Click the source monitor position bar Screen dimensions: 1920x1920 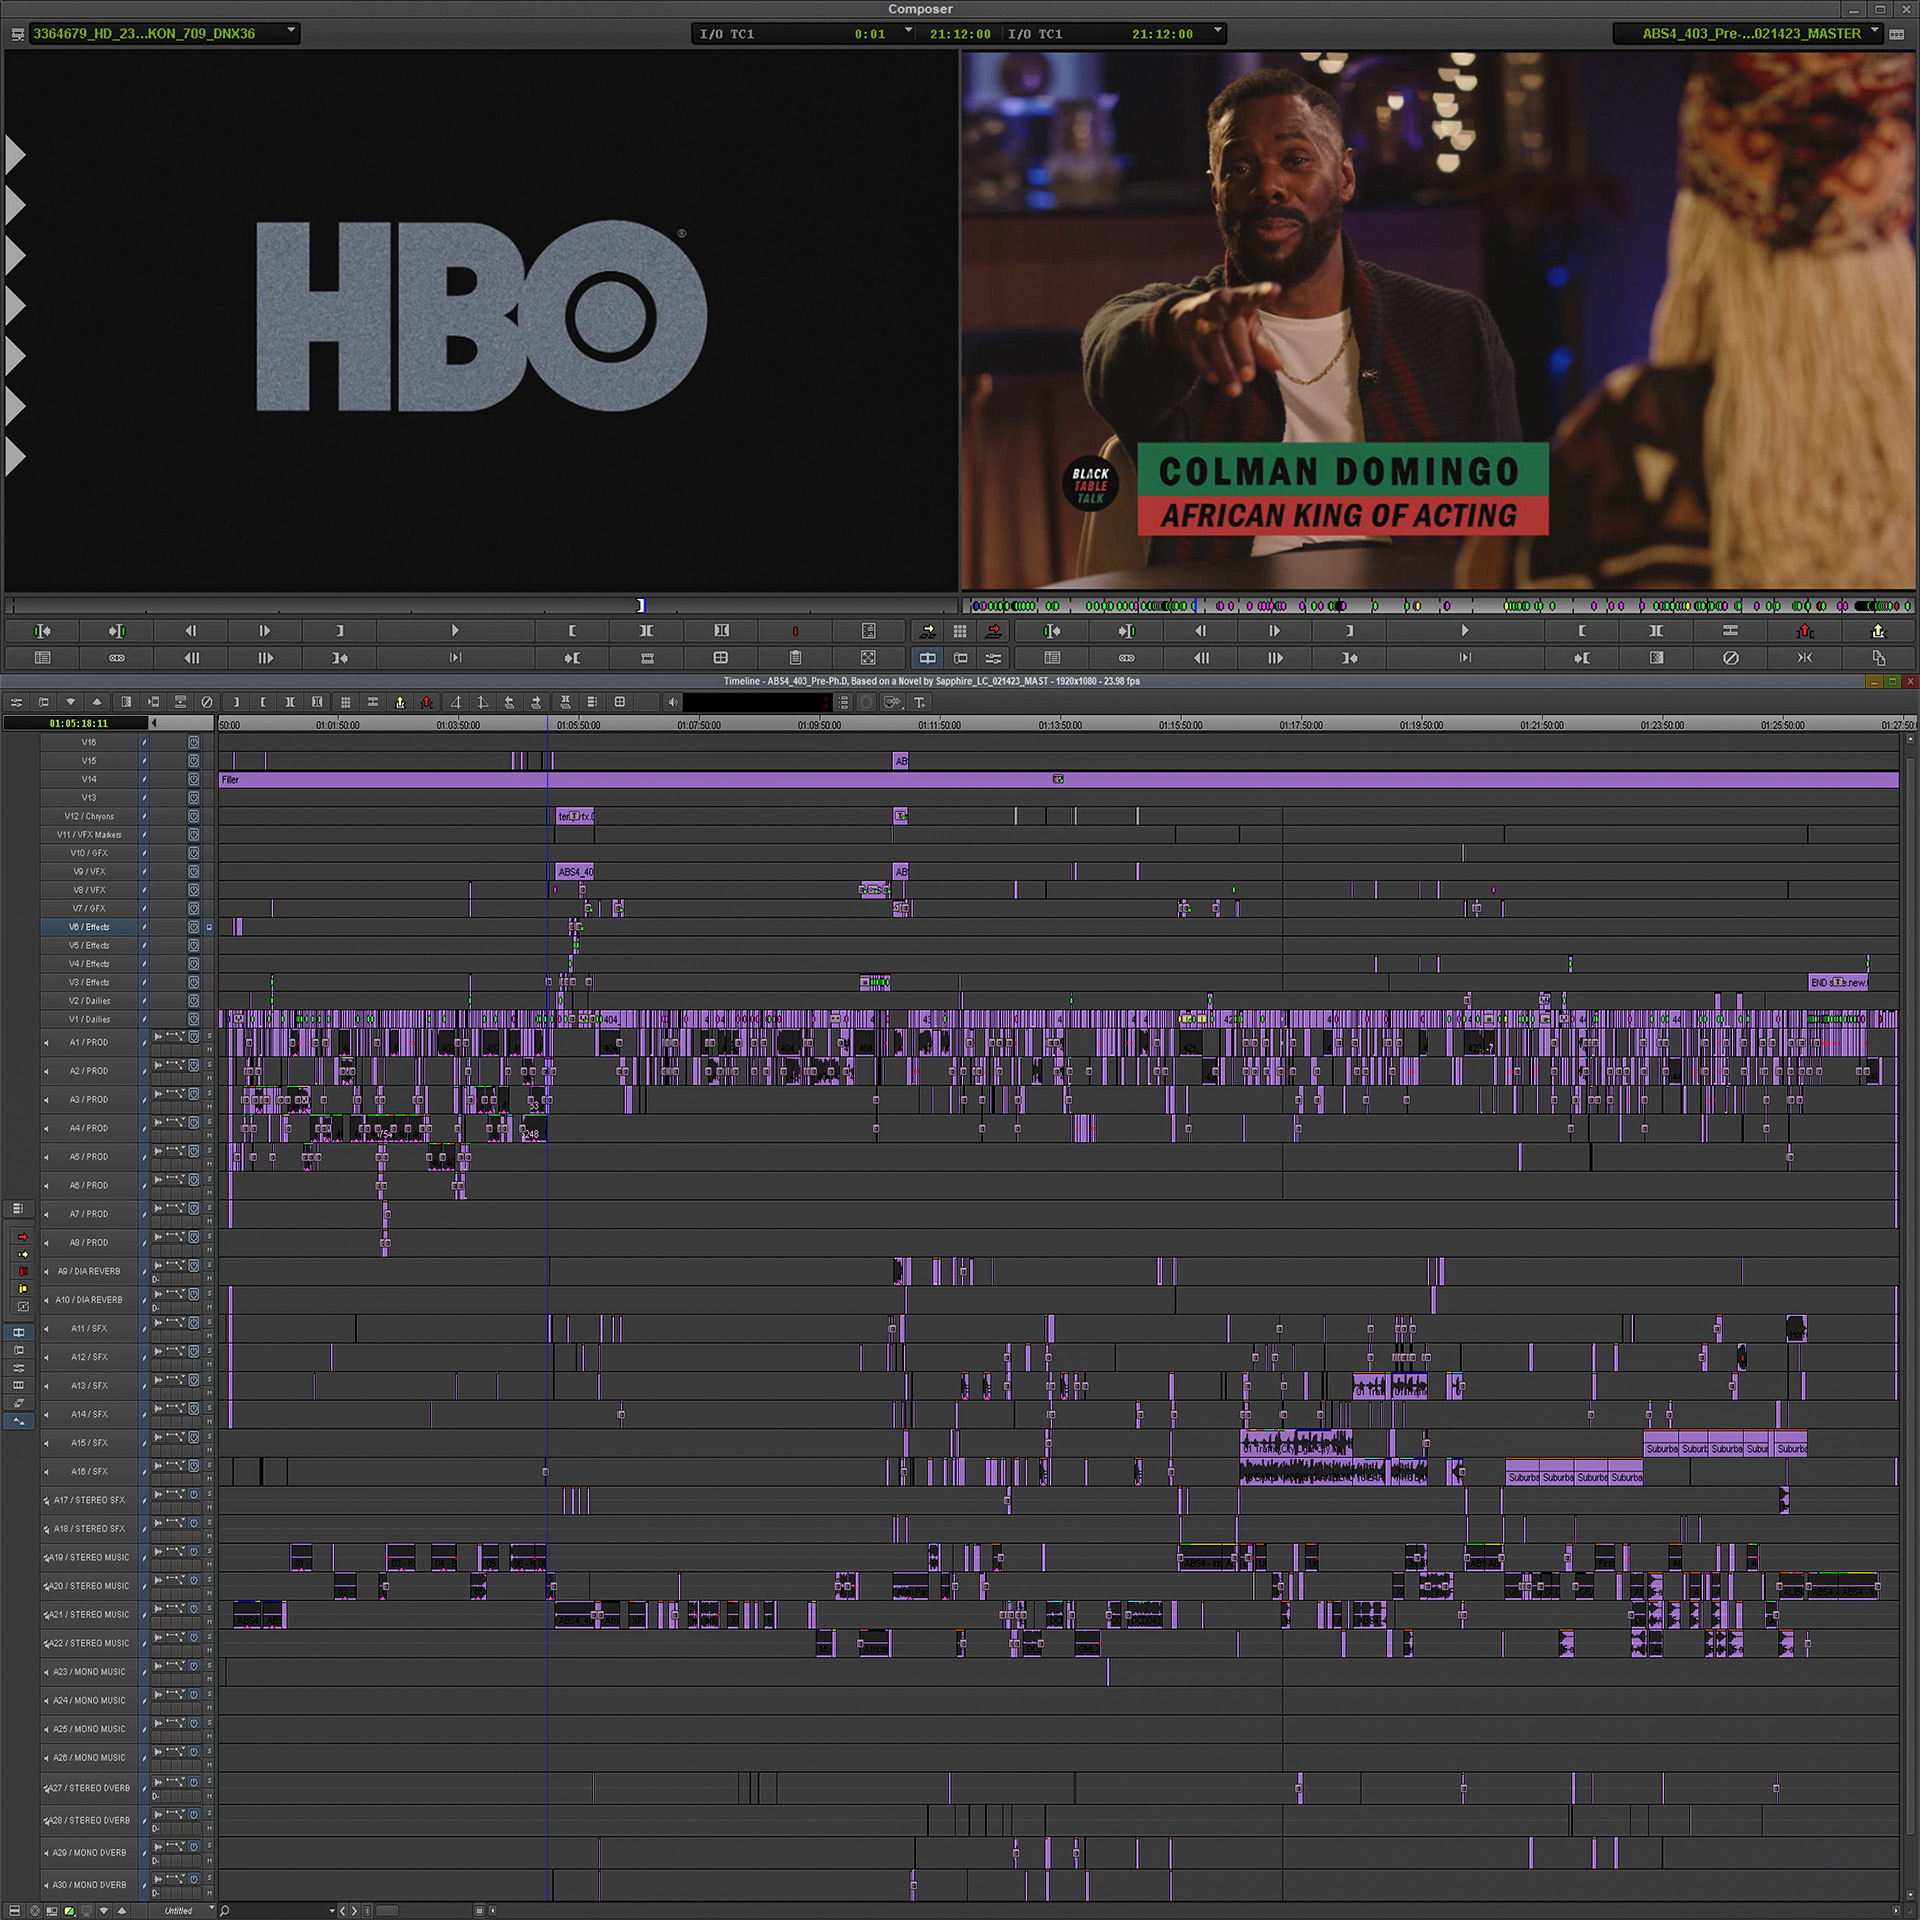(x=481, y=605)
